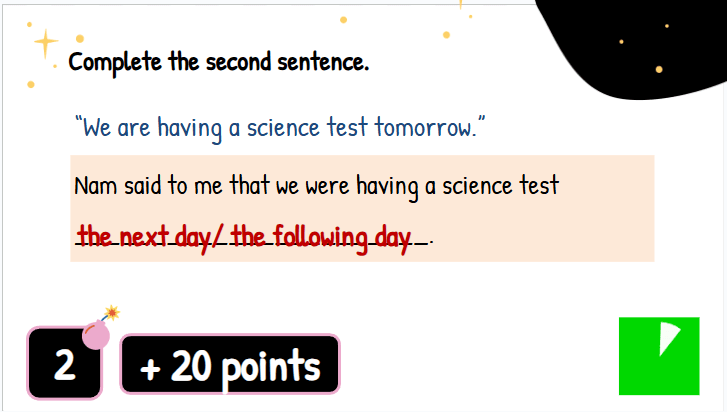Click the pink bomb icon
The height and width of the screenshot is (412, 727).
pyautogui.click(x=96, y=335)
